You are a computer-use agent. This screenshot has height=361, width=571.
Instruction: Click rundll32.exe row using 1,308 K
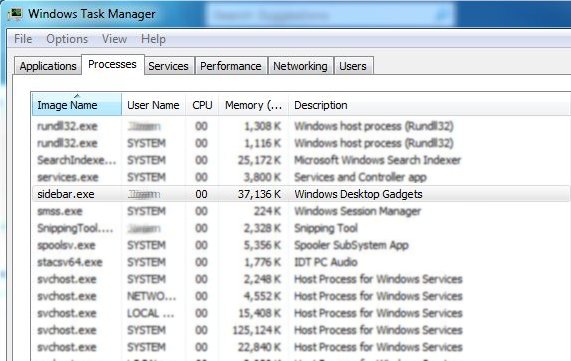(x=301, y=126)
